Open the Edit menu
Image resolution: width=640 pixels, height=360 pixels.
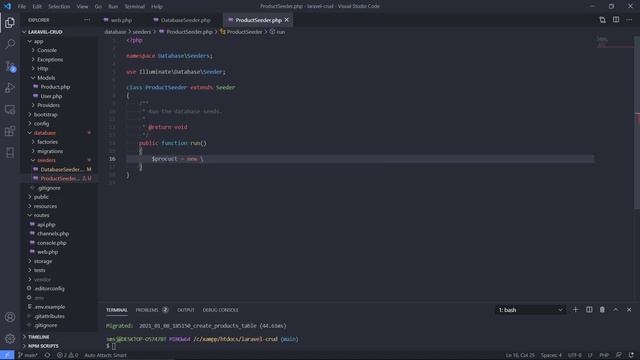[37, 7]
